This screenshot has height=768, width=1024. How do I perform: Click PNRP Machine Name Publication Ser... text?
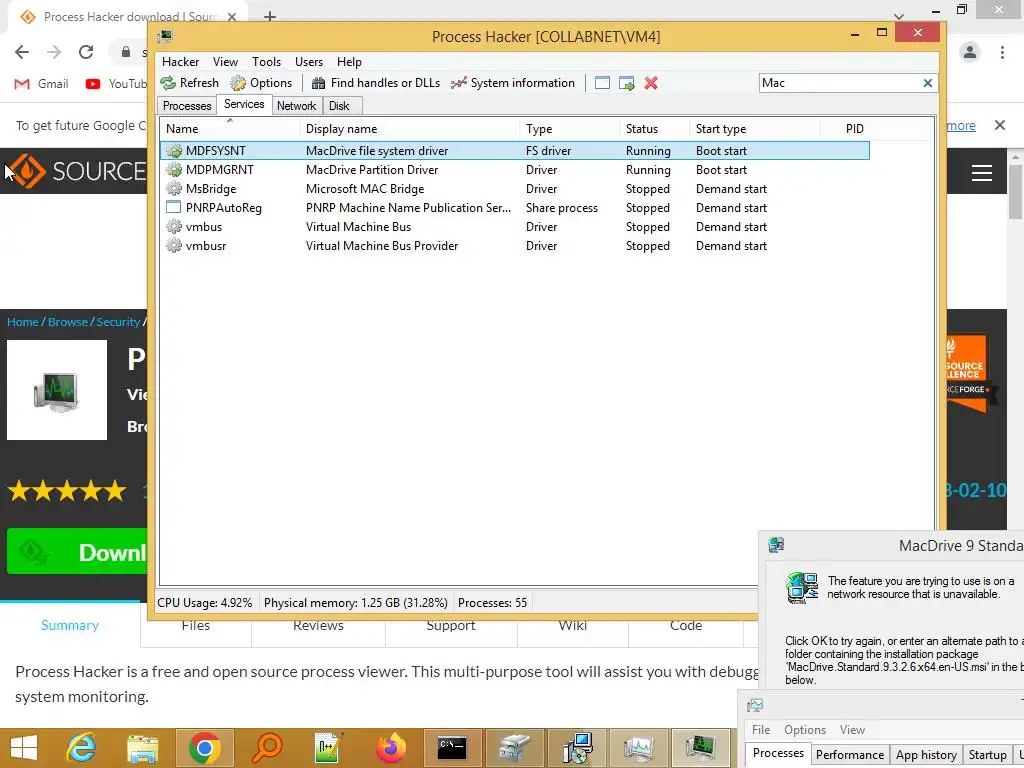point(408,208)
